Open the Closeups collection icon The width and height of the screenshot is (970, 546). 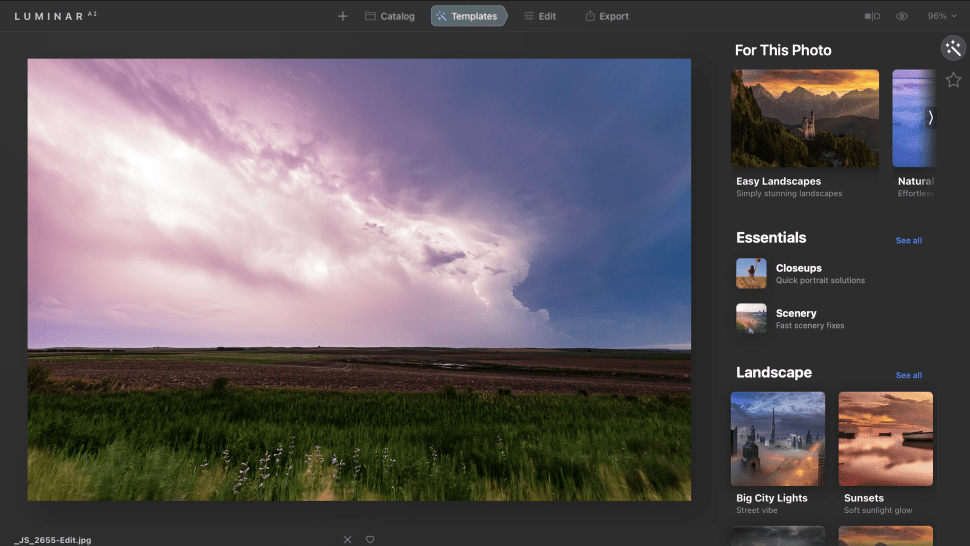pyautogui.click(x=751, y=273)
